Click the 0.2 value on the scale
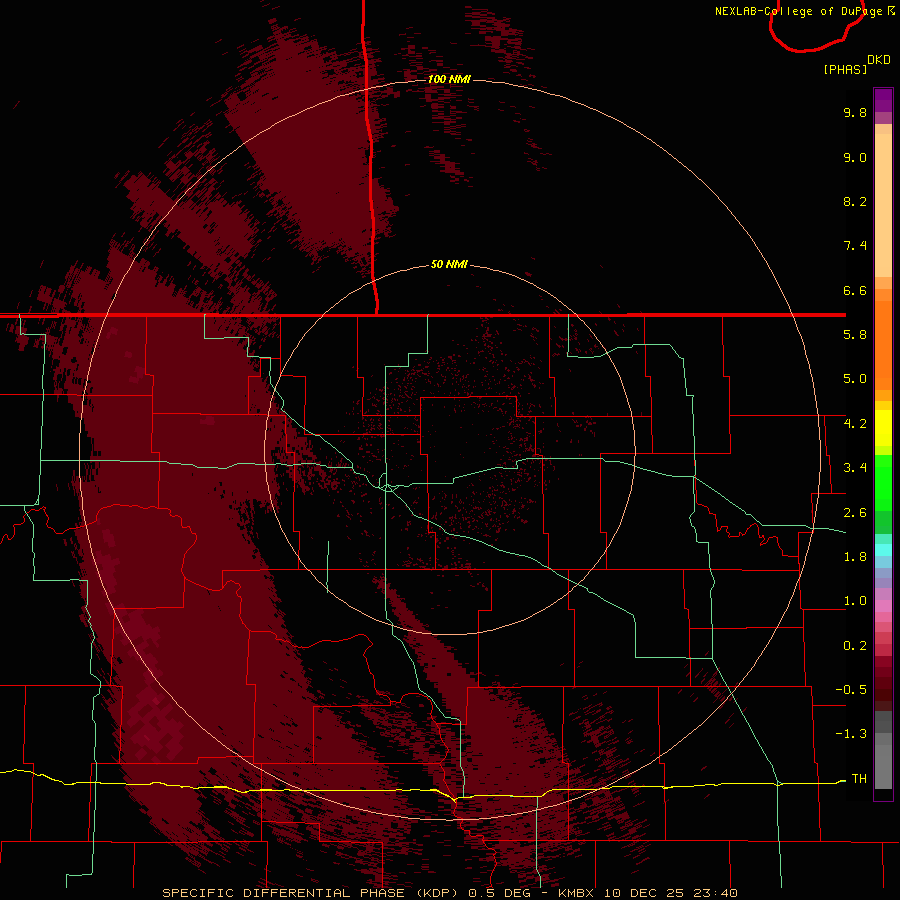900x900 pixels. coord(855,646)
